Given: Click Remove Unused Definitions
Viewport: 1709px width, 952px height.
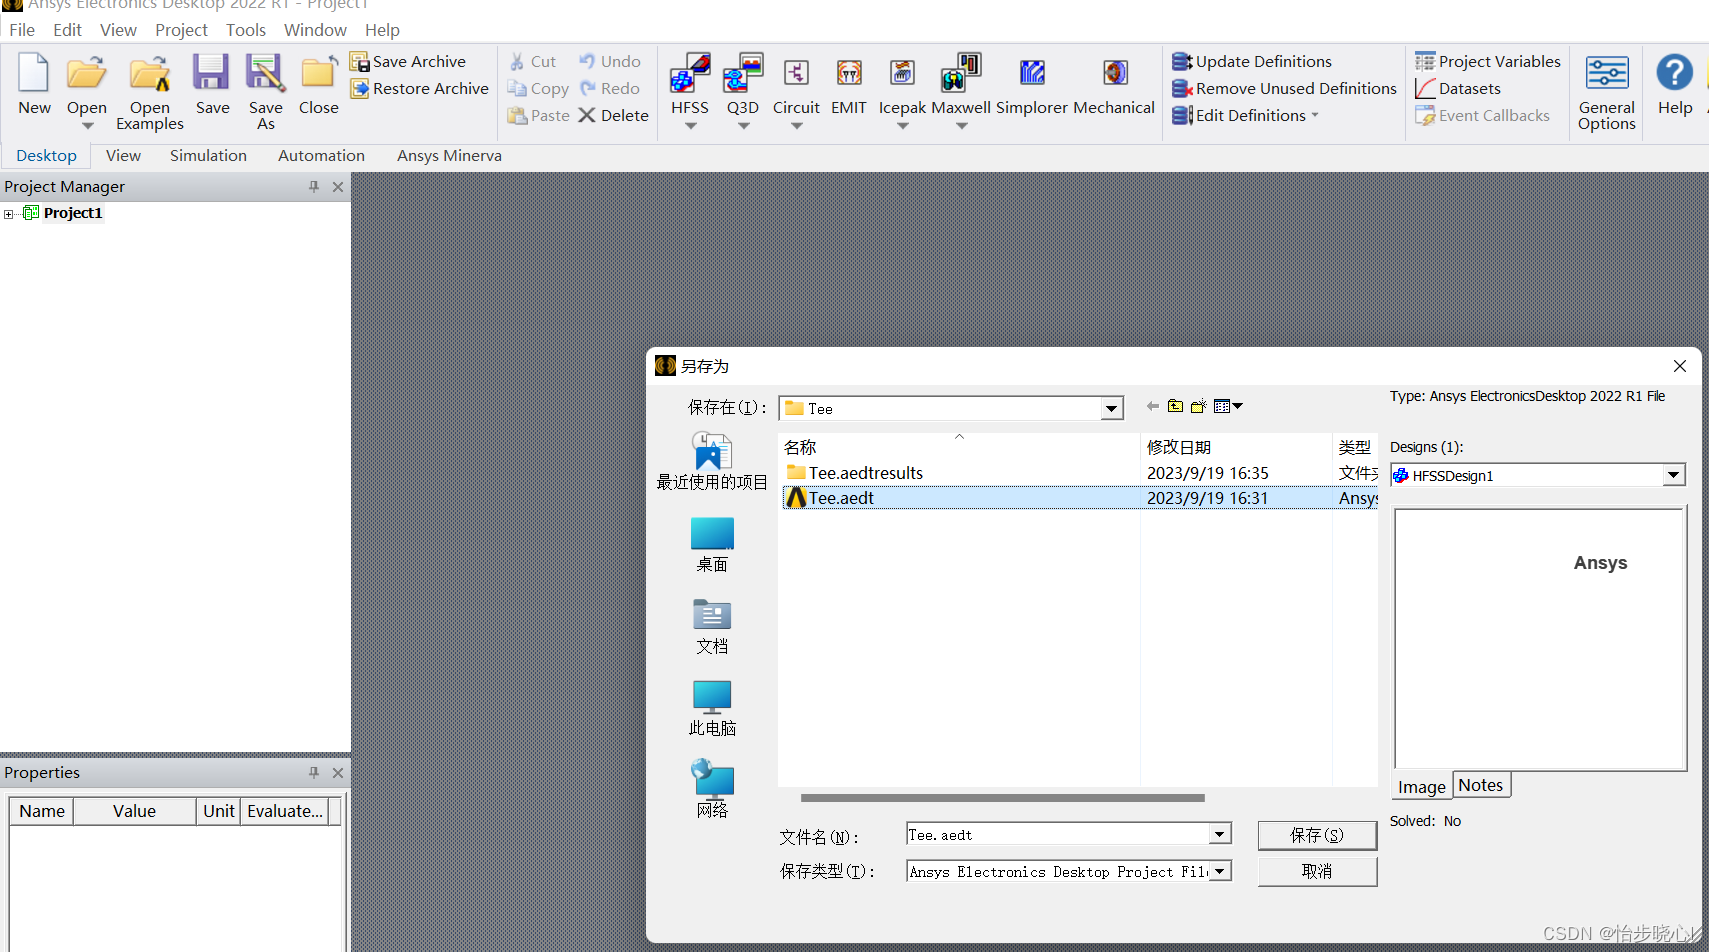Looking at the screenshot, I should tap(1284, 89).
